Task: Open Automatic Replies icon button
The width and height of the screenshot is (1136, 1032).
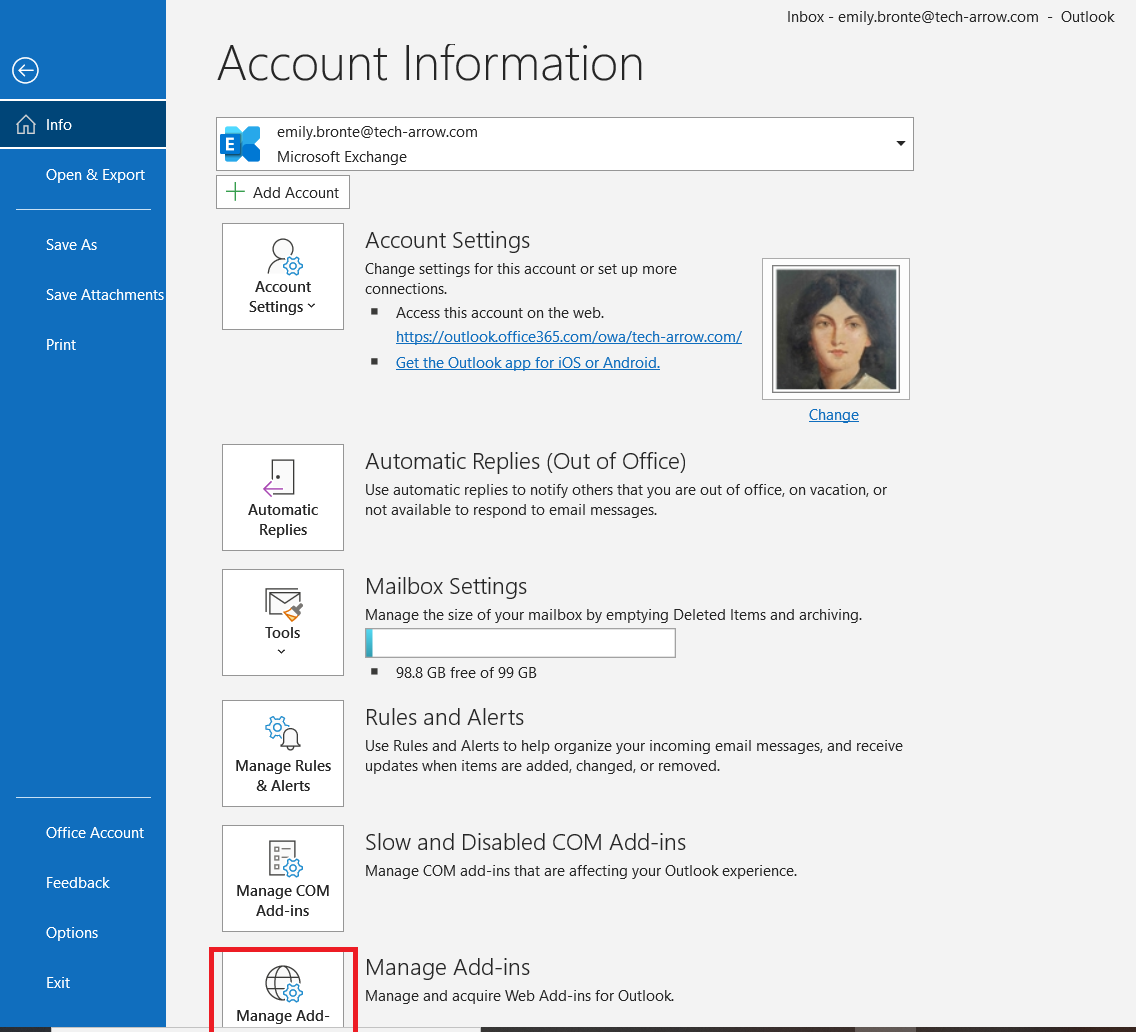Action: click(283, 497)
